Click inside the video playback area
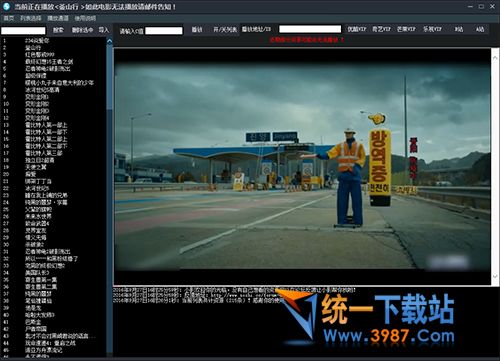This screenshot has width=500, height=361. click(x=303, y=166)
